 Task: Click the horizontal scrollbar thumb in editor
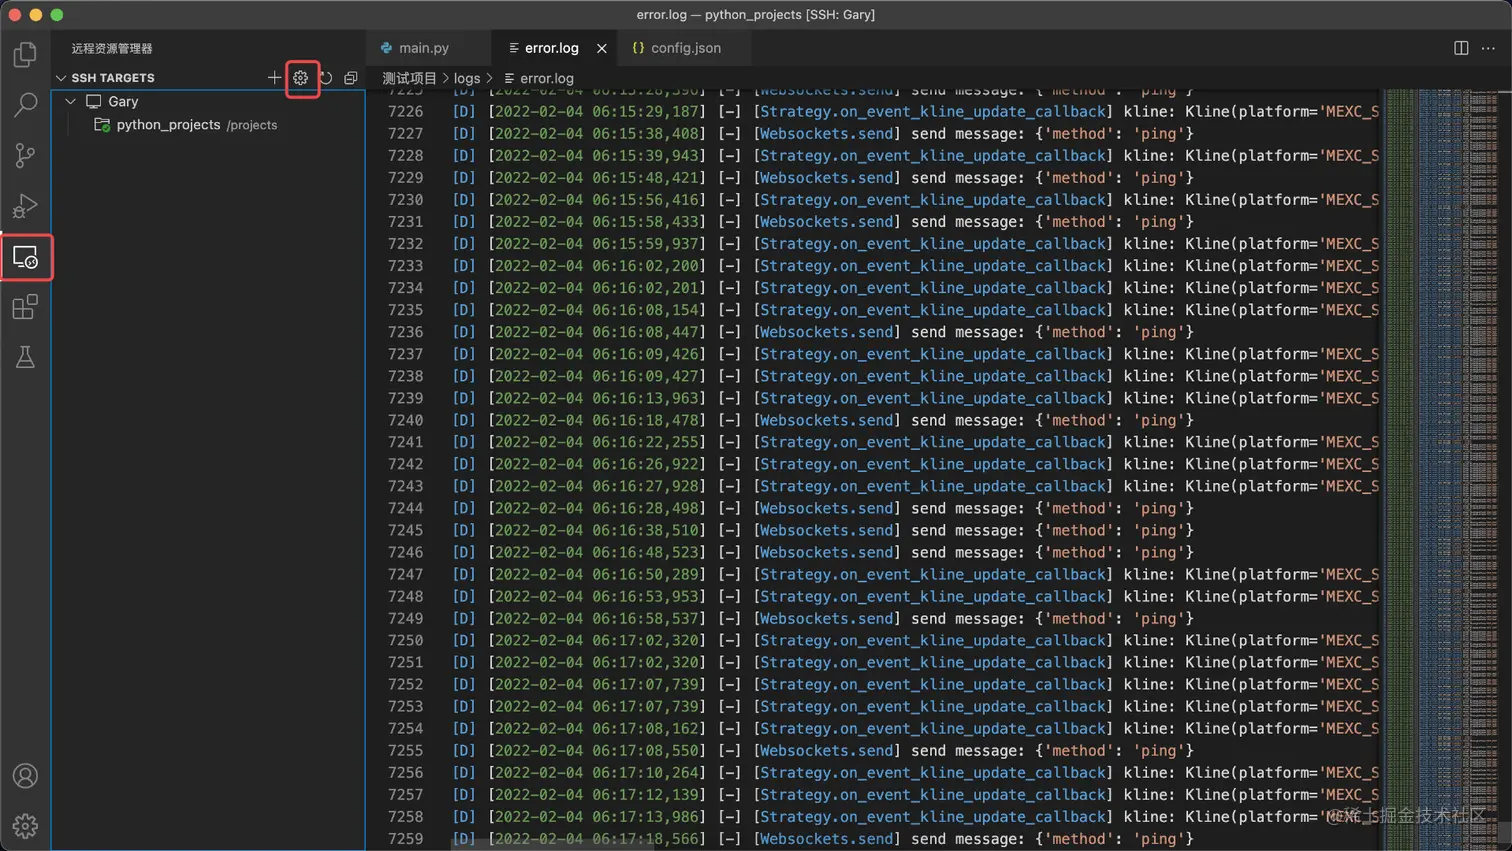coord(552,846)
